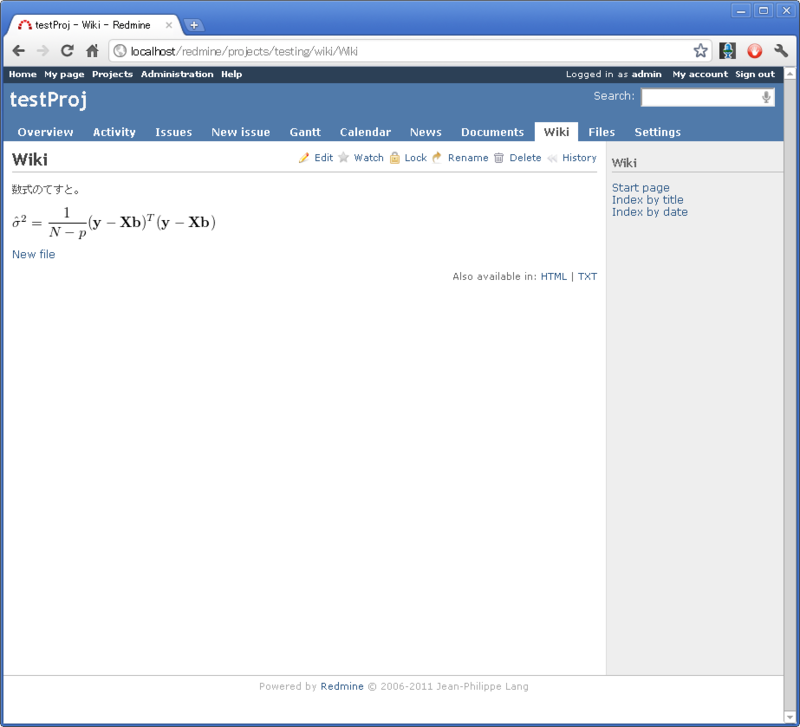This screenshot has height=727, width=800.
Task: Click Sign out
Action: click(755, 74)
